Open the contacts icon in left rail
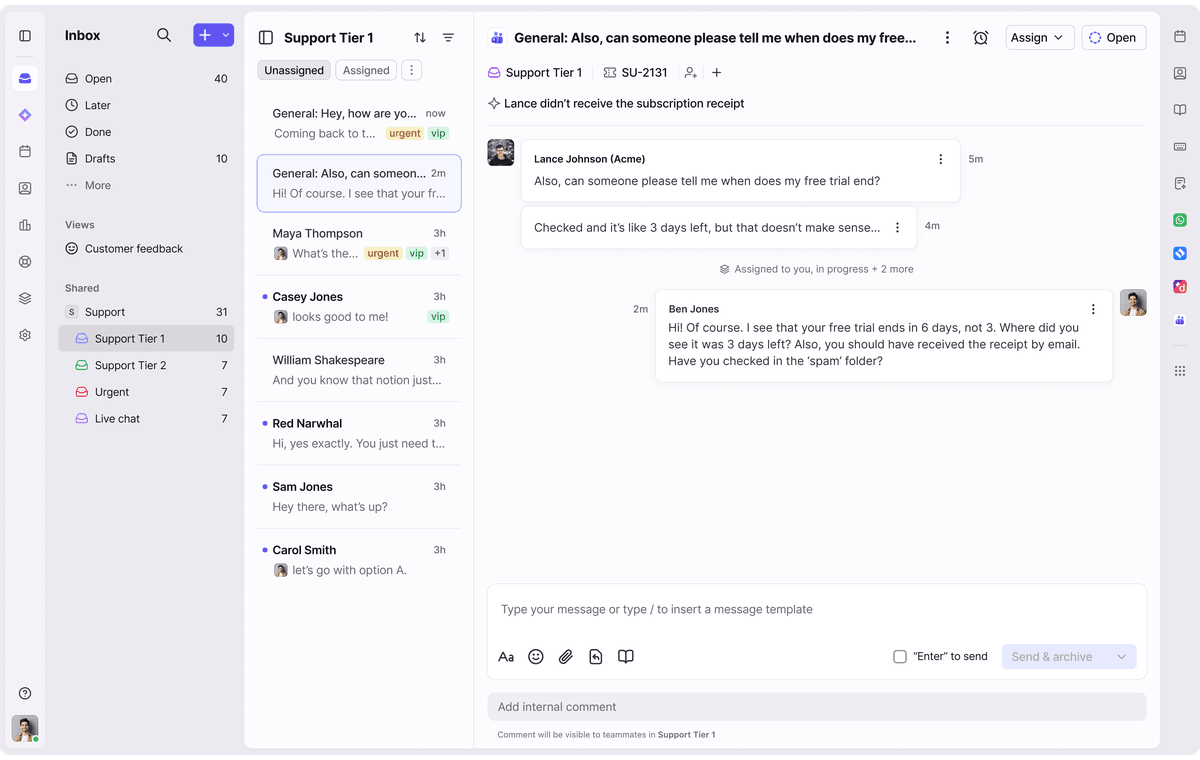 tap(25, 188)
